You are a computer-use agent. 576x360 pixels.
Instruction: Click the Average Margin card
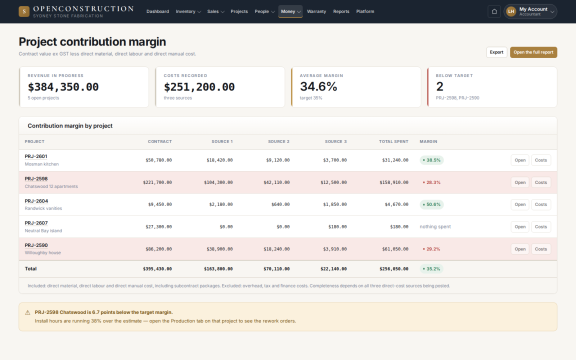[356, 87]
